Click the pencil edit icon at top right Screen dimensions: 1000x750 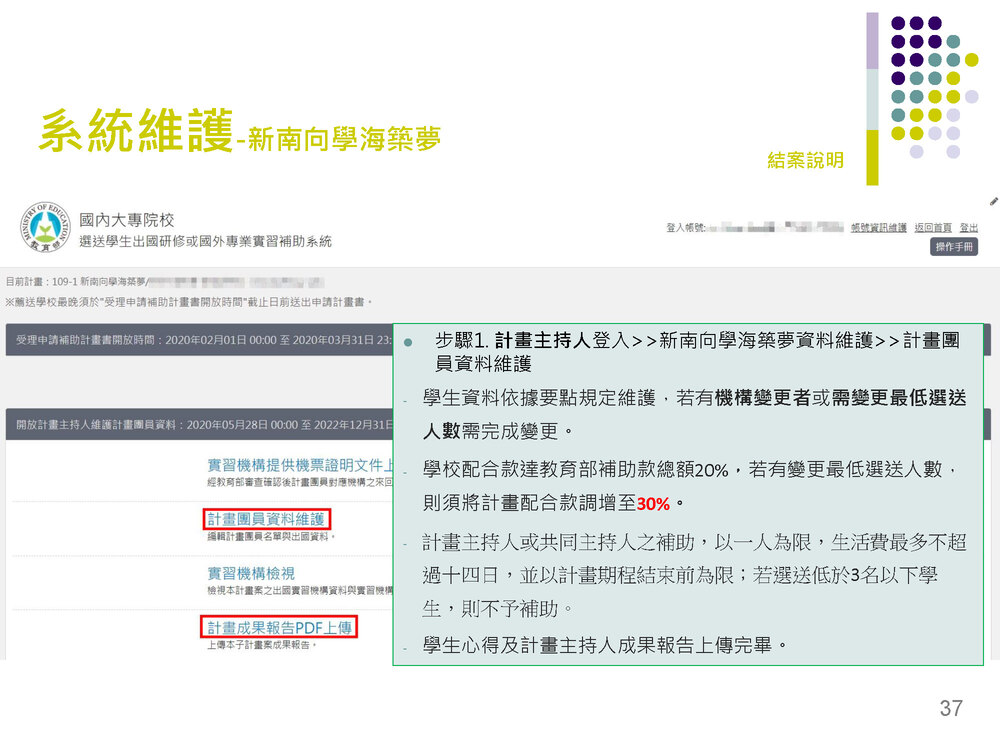[993, 202]
